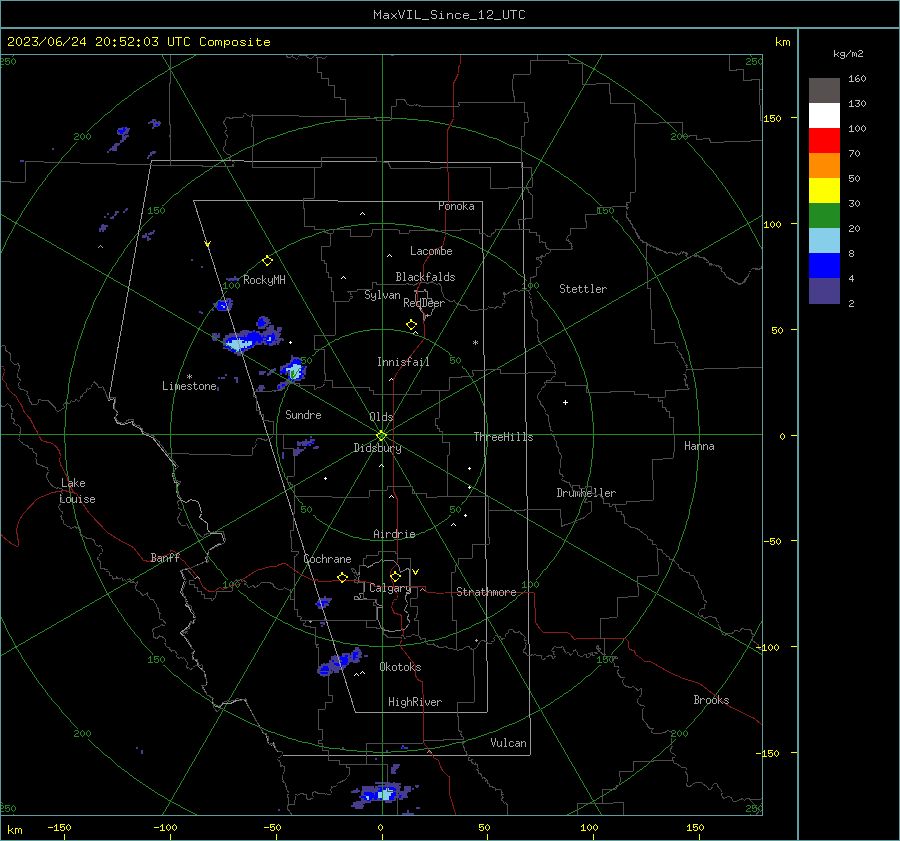Select the red 100 legend color block
The height and width of the screenshot is (841, 900).
pyautogui.click(x=824, y=141)
